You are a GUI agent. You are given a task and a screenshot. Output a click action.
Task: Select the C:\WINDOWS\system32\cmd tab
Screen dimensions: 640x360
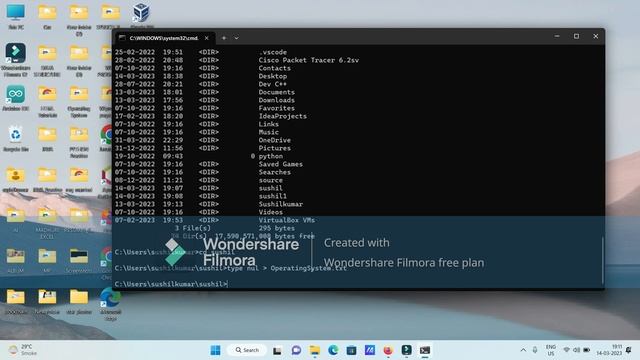164,38
